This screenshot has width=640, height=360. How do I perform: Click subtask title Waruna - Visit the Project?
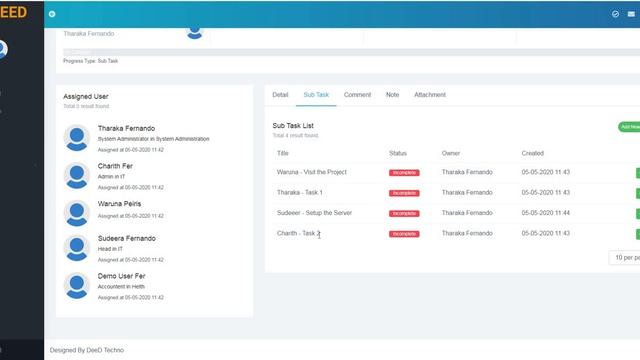pyautogui.click(x=311, y=172)
